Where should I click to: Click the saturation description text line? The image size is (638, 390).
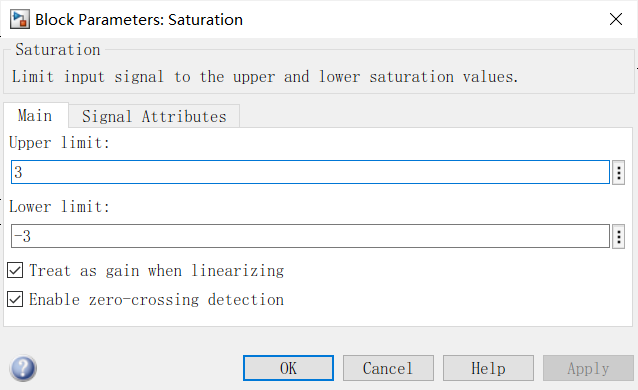pos(265,77)
